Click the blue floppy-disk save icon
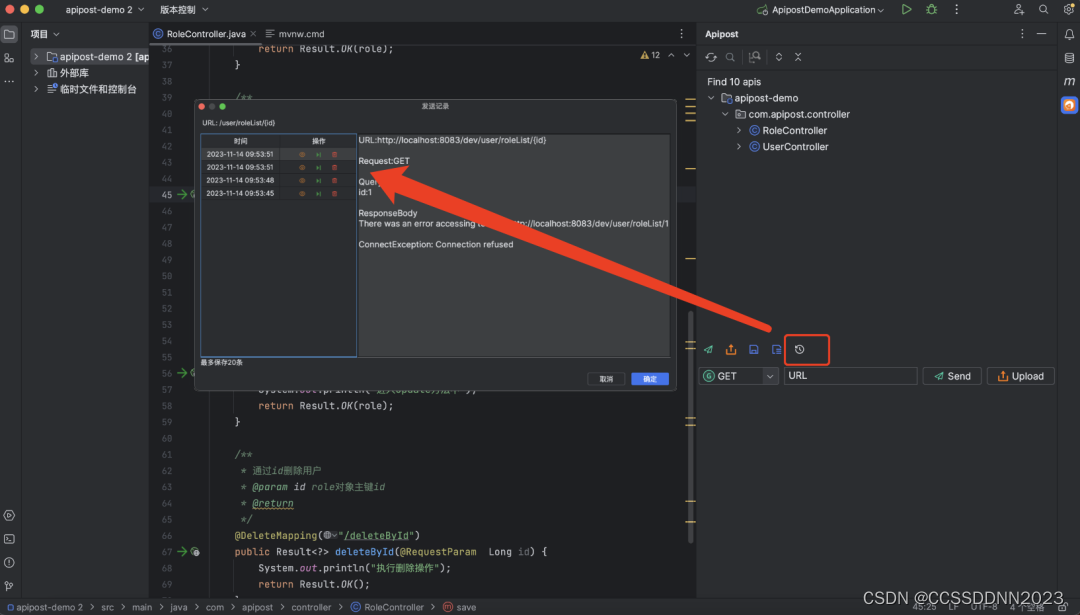 click(754, 350)
